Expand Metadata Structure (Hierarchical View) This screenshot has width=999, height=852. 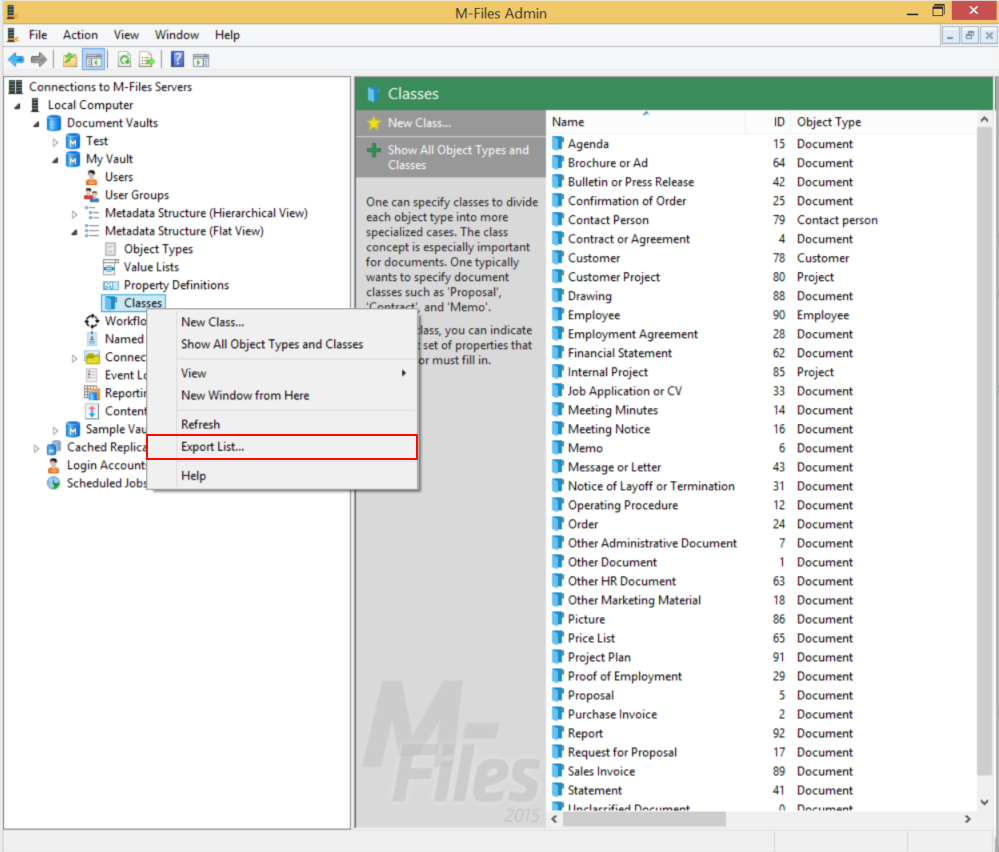tap(72, 212)
